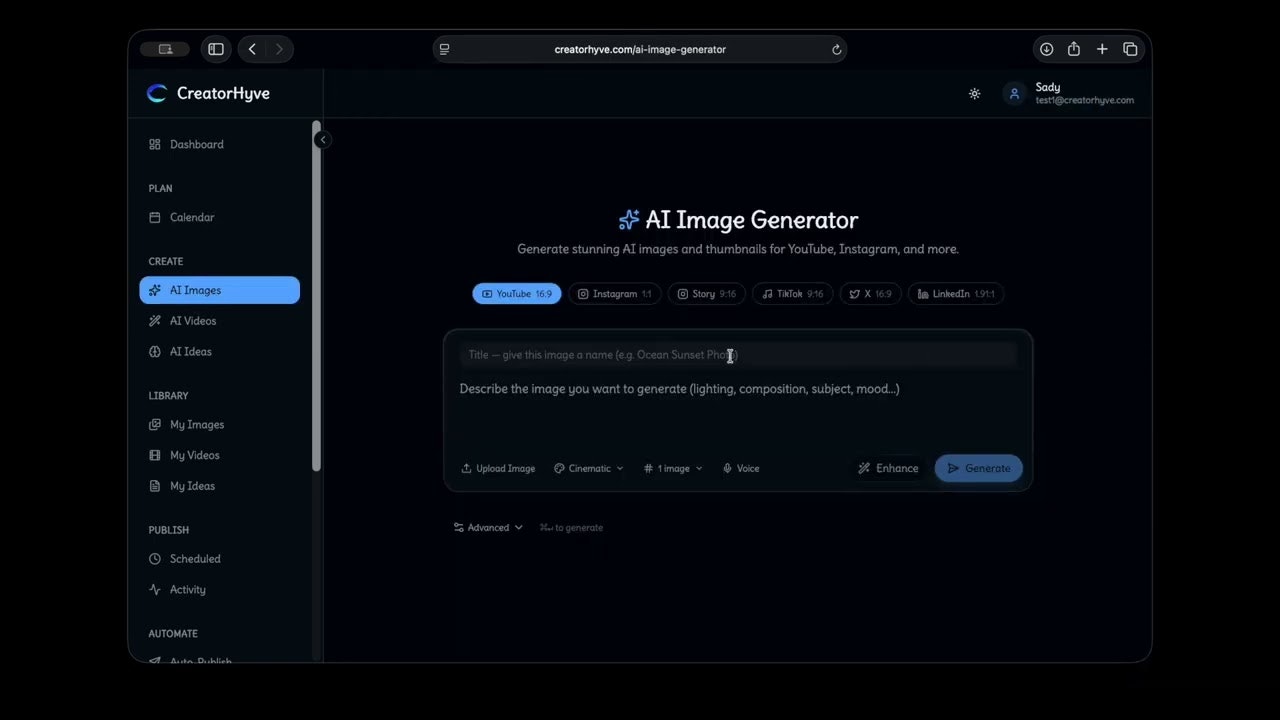Screen dimensions: 1280x720
Task: Open the Calendar under Plan
Action: click(191, 217)
